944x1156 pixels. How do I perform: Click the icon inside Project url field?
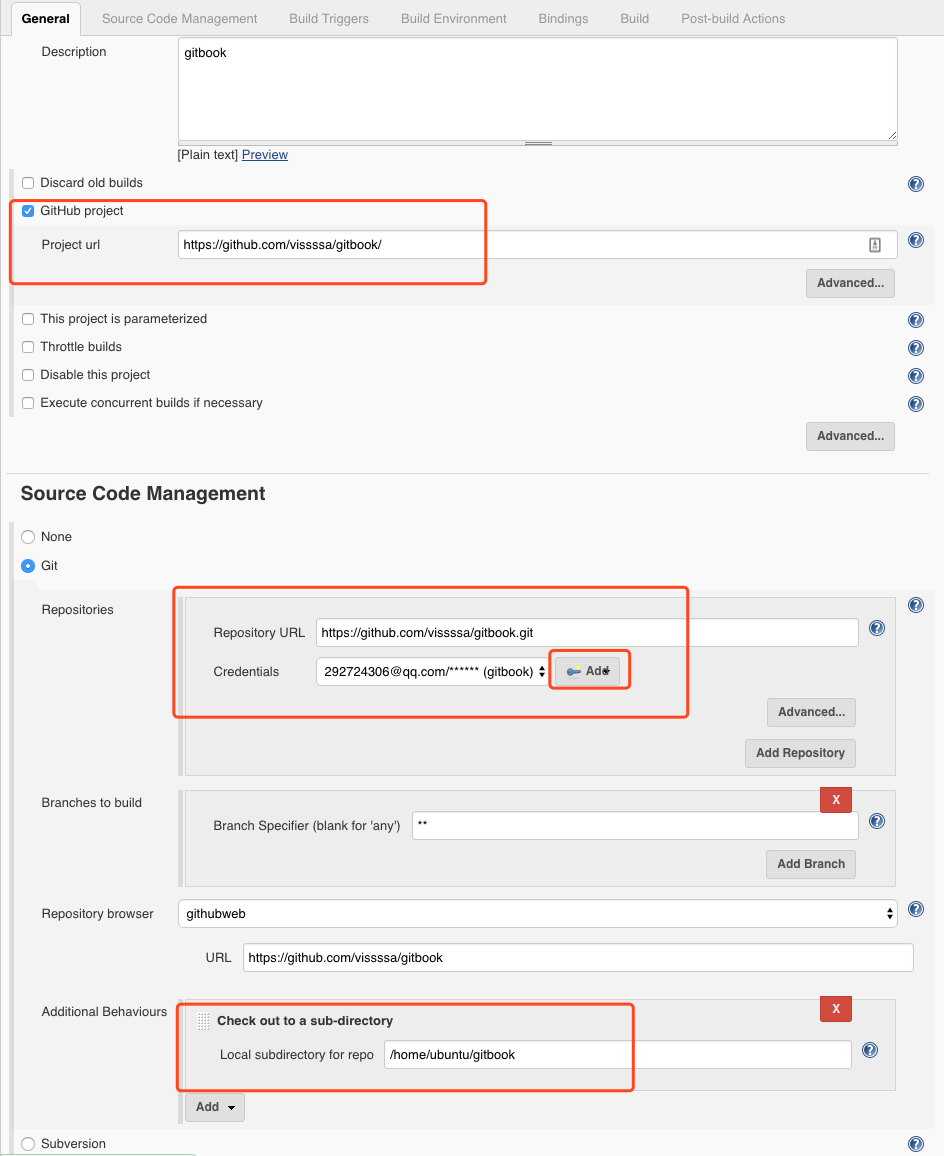click(875, 245)
